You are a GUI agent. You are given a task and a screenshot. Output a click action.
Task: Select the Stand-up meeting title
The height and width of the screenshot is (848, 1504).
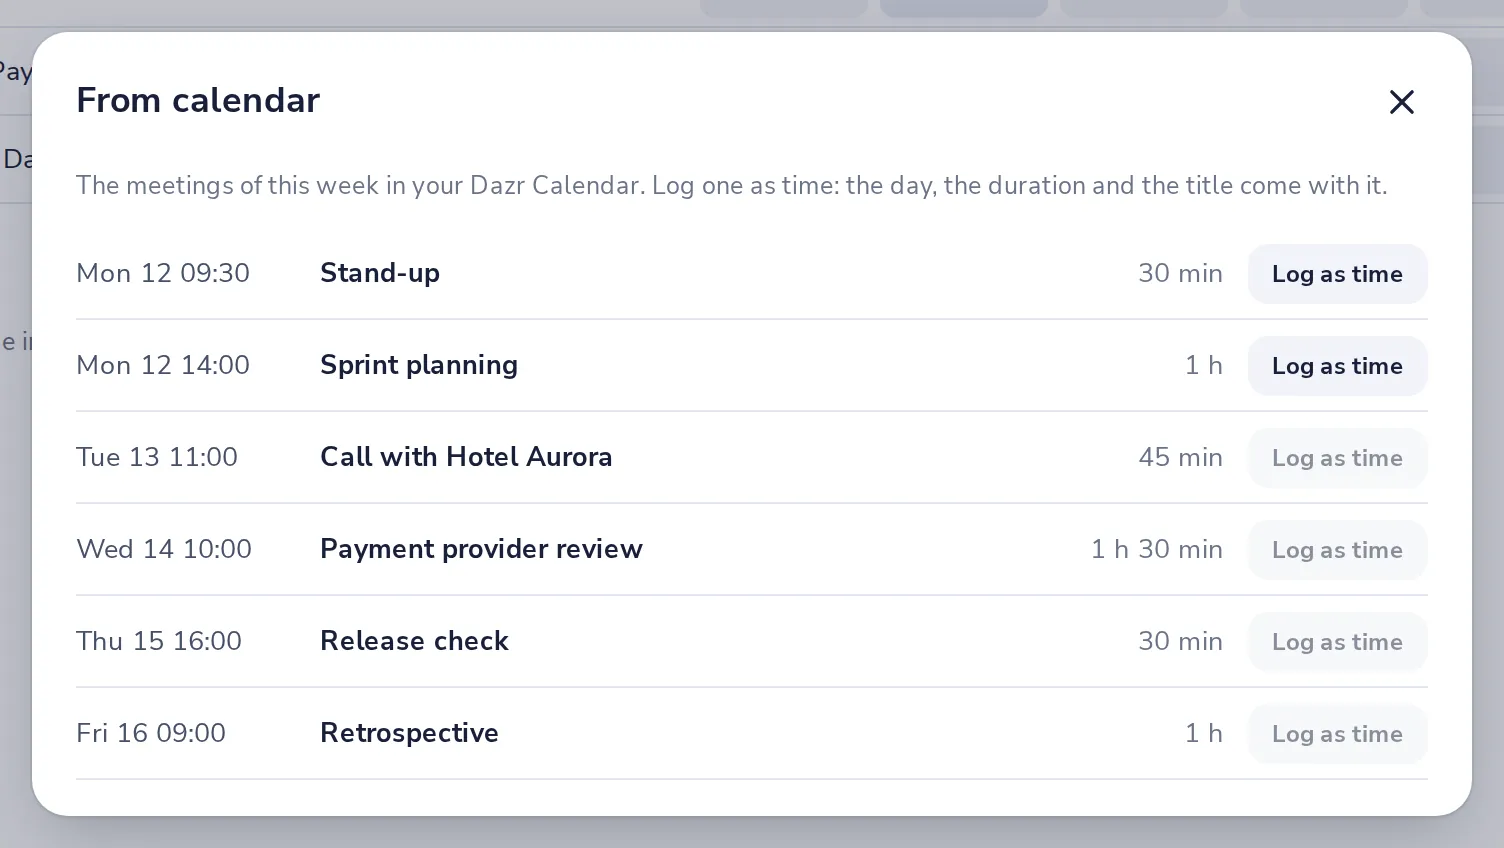point(380,273)
